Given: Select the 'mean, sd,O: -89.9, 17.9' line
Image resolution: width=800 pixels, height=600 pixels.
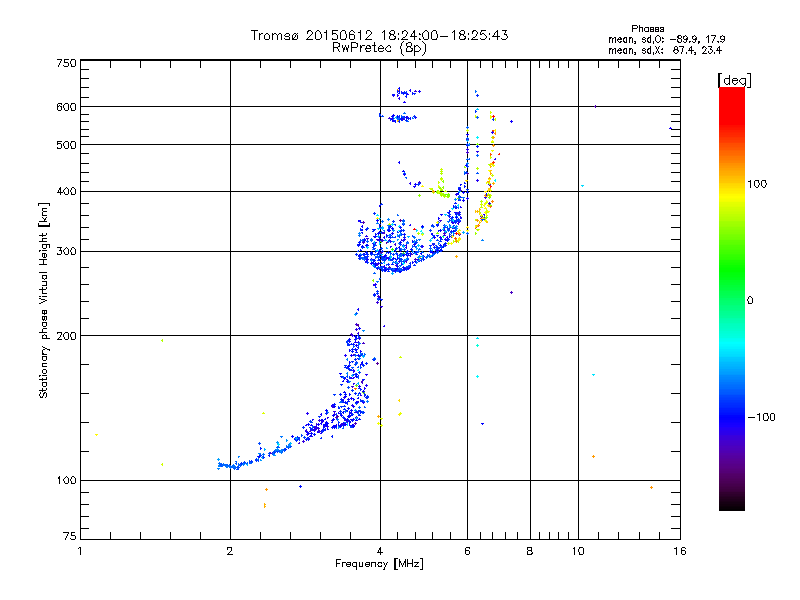Looking at the screenshot, I should (667, 39).
